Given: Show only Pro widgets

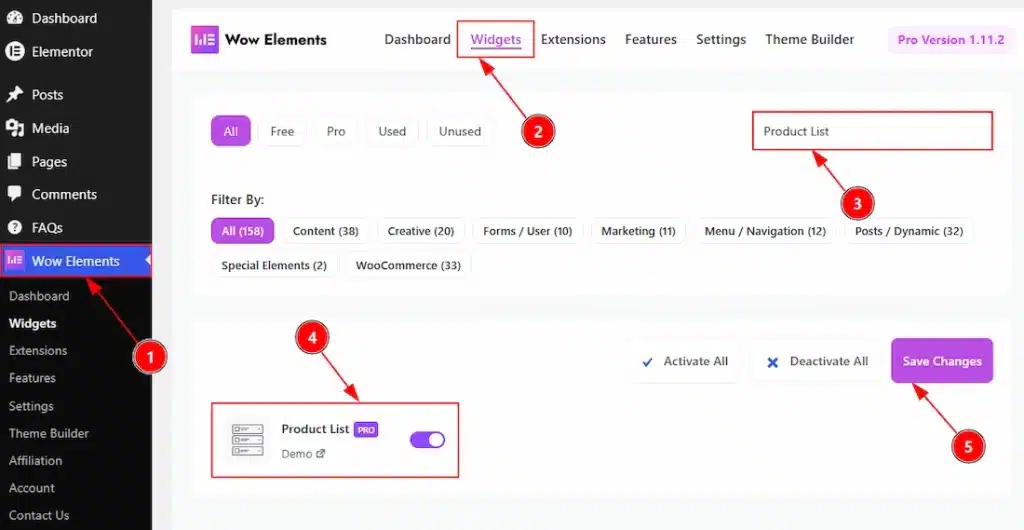Looking at the screenshot, I should pyautogui.click(x=336, y=131).
